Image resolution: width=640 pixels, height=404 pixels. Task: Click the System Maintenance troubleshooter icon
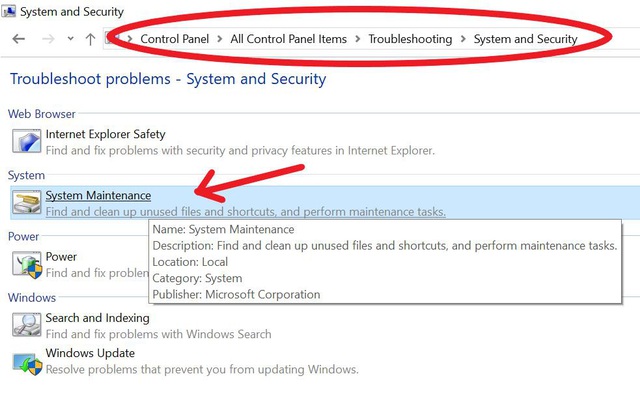27,203
